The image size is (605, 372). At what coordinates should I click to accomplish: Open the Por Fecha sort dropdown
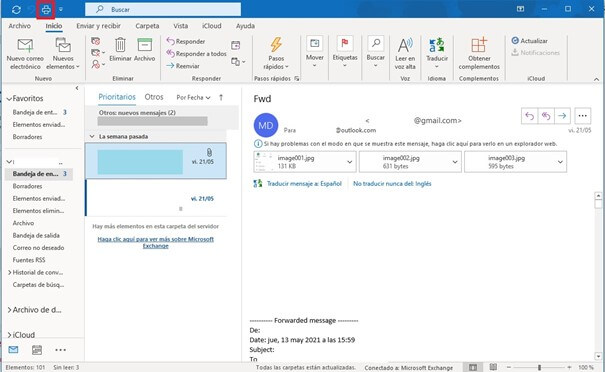[x=193, y=98]
